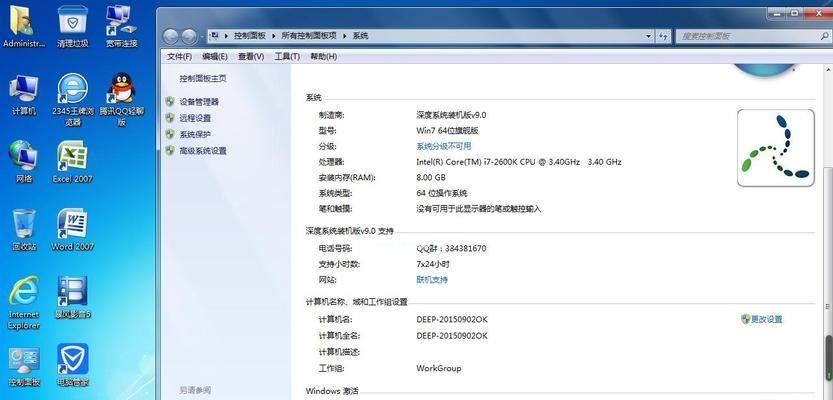Select the QQ群：384381670 phone text
833x400 pixels.
[x=451, y=248]
